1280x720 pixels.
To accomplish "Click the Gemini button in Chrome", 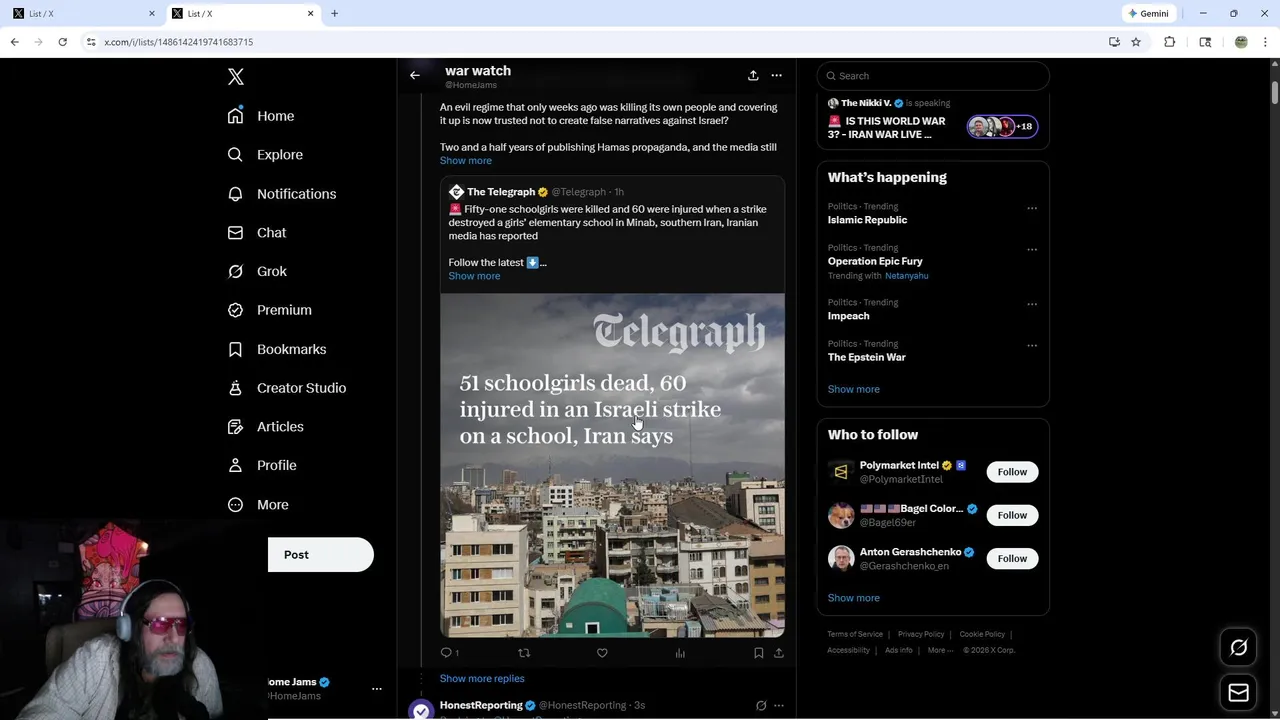I will pos(1148,14).
